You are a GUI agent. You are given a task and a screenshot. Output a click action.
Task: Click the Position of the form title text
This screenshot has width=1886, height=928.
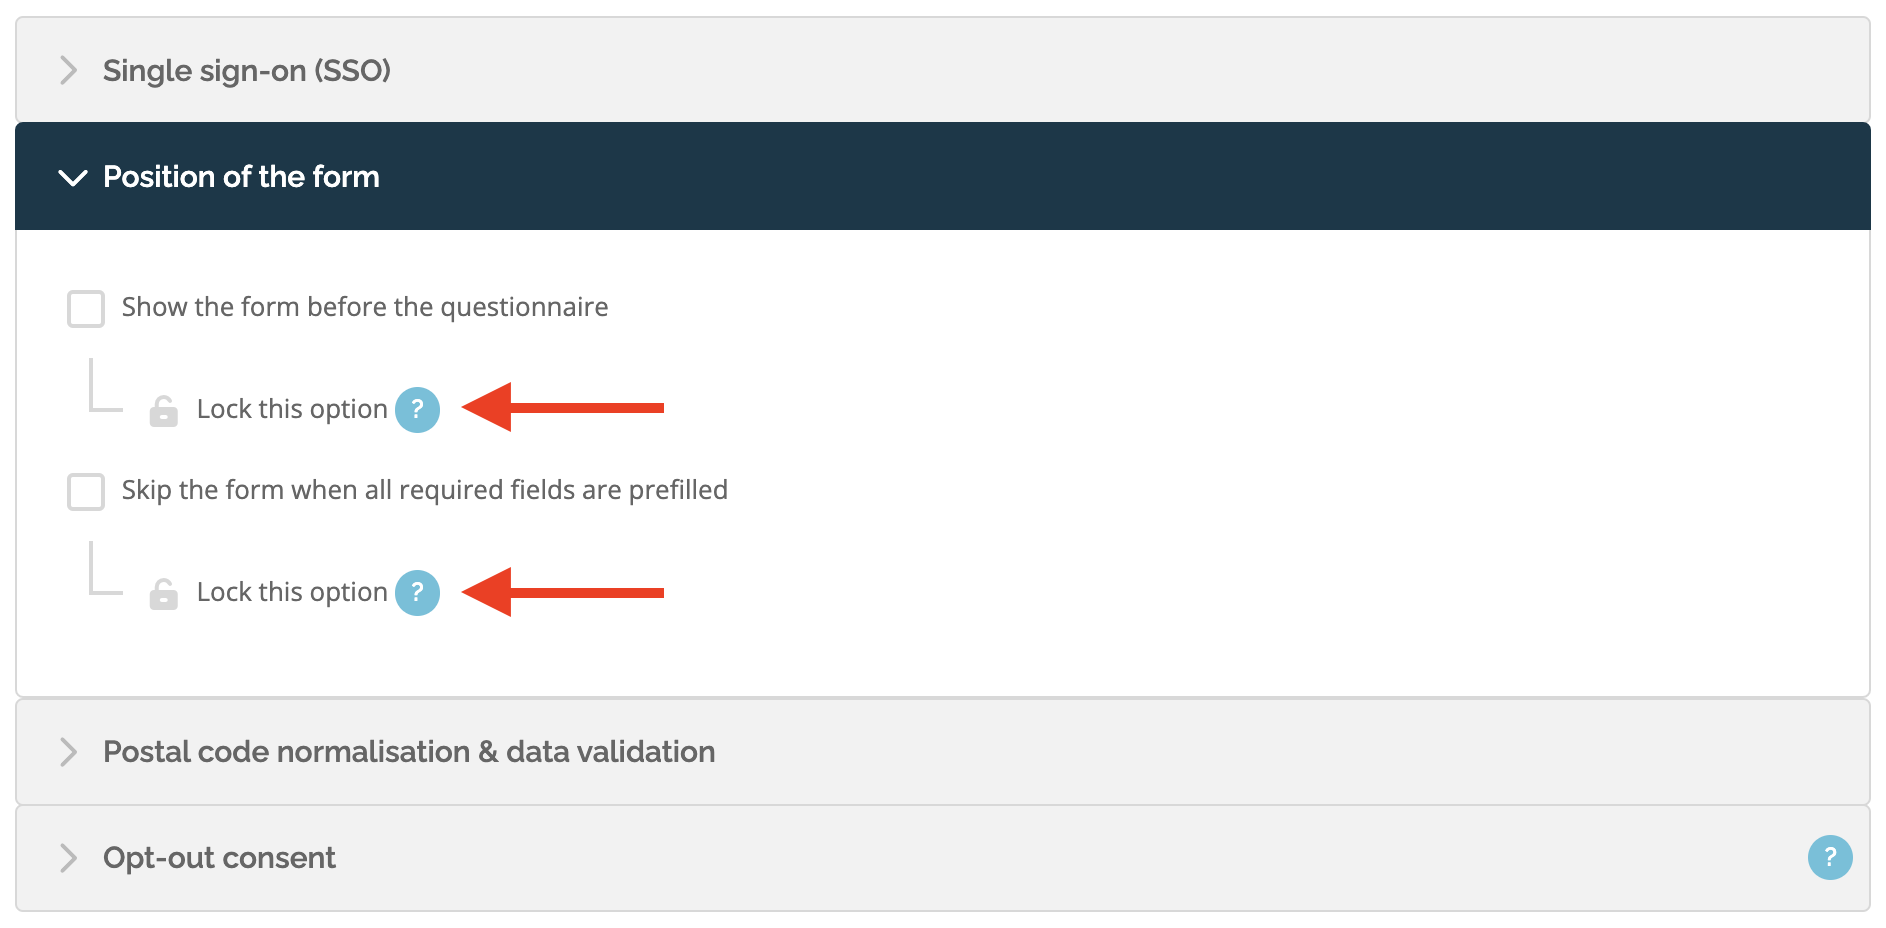pyautogui.click(x=241, y=177)
